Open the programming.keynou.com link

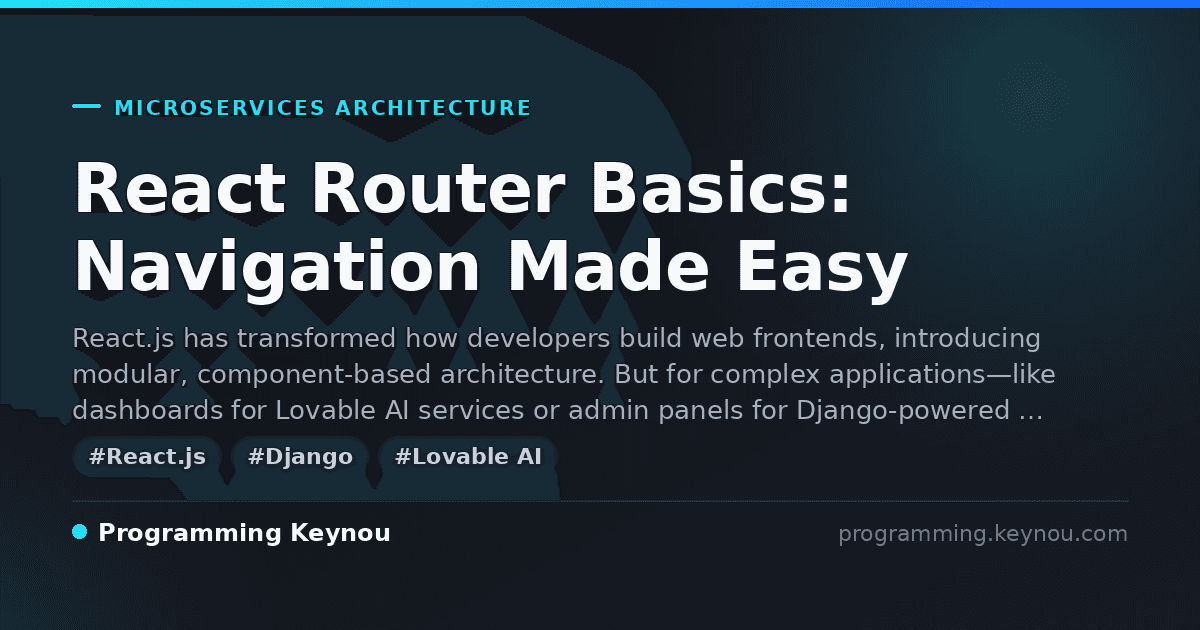(x=983, y=534)
